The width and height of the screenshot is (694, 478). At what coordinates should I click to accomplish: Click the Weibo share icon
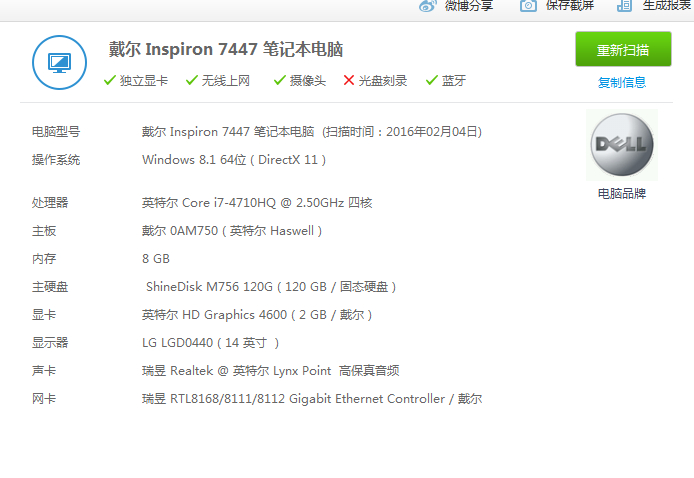click(x=428, y=6)
